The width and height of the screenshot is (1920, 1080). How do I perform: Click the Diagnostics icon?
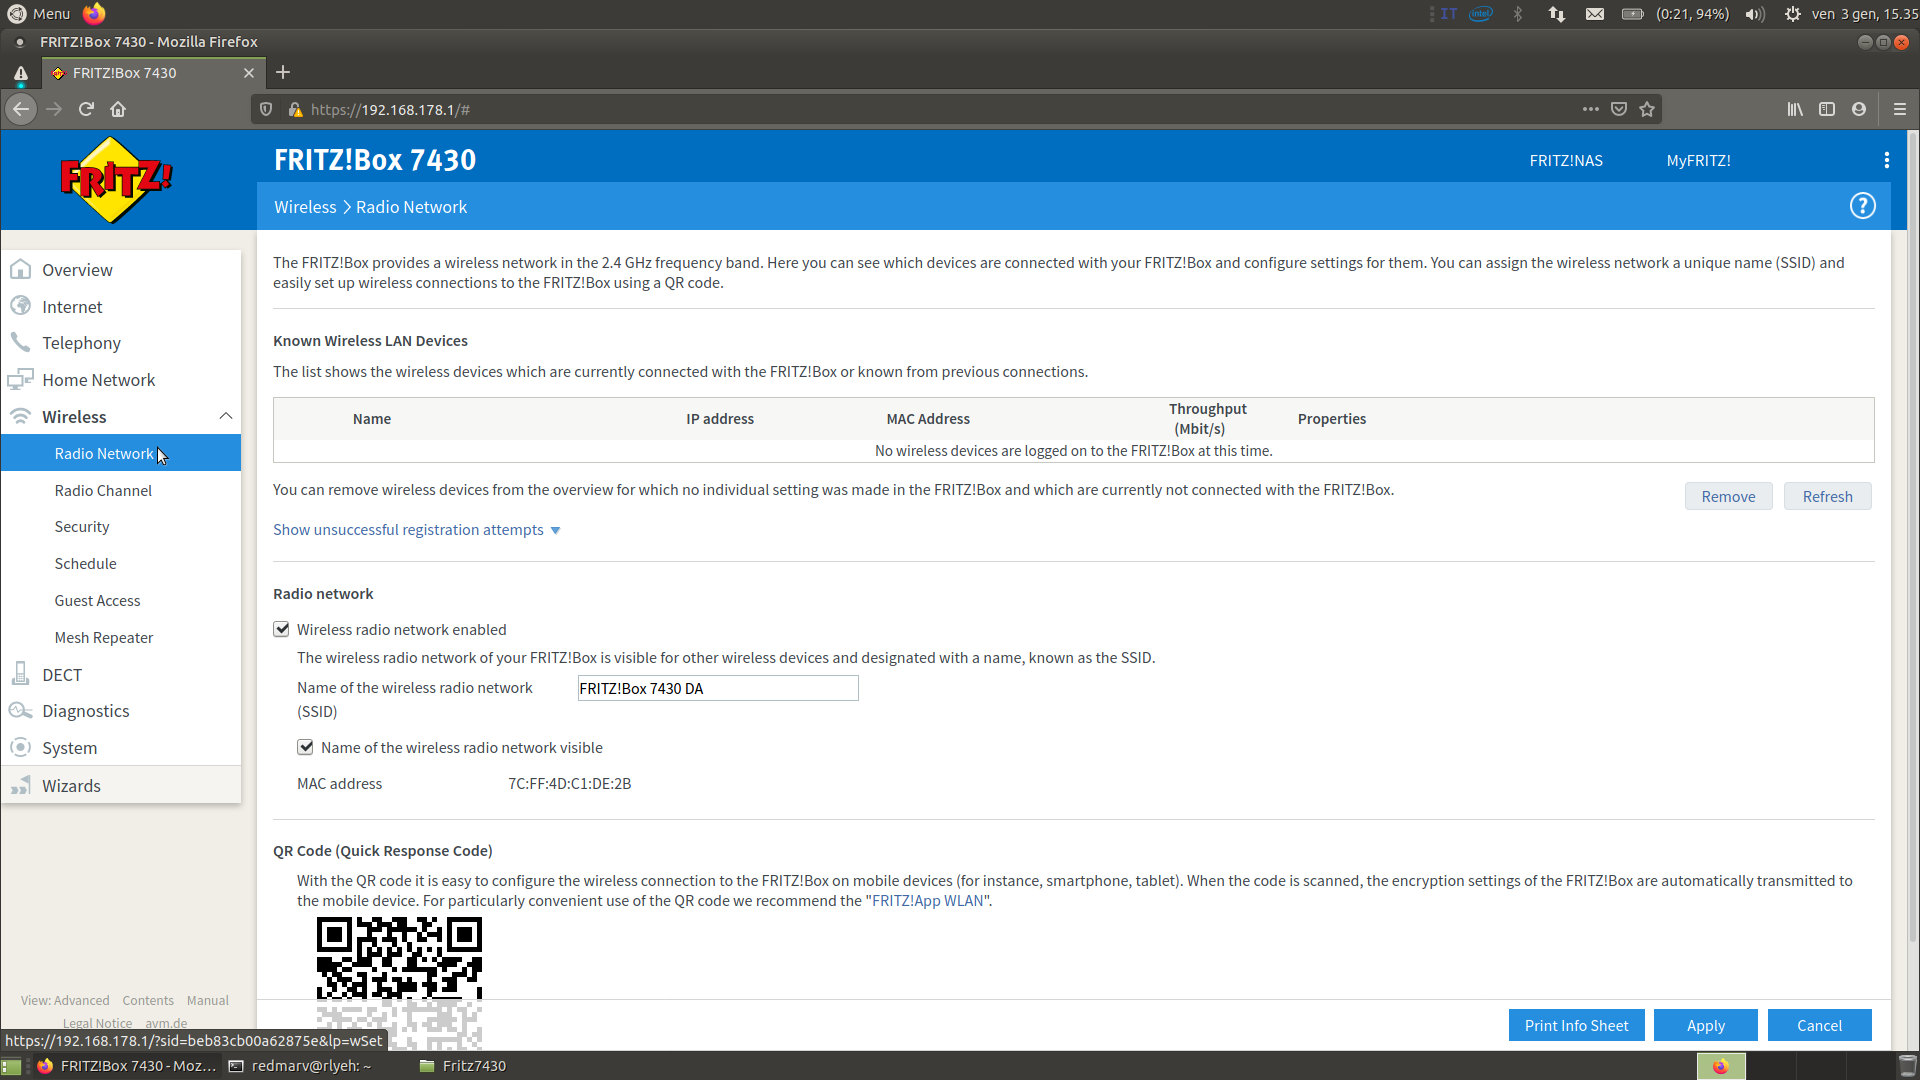click(x=20, y=711)
